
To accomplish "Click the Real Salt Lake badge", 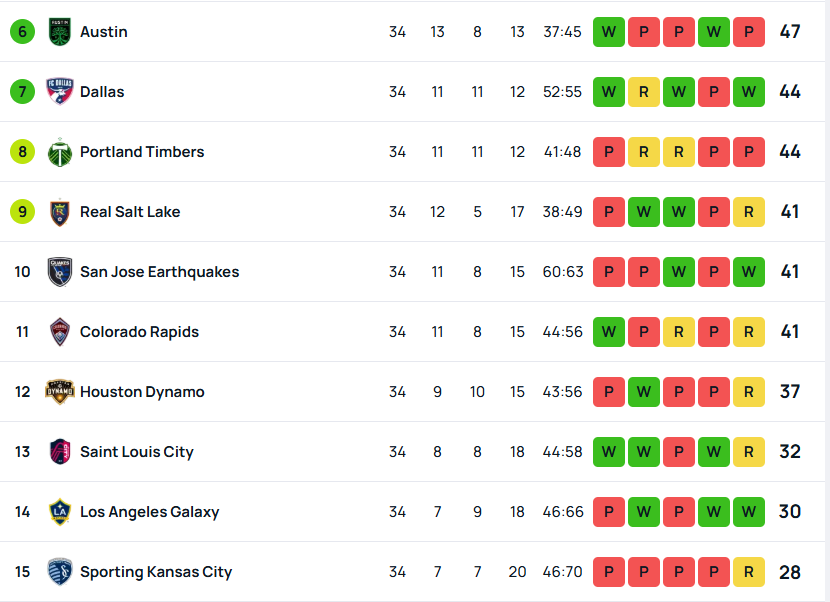I will click(60, 212).
